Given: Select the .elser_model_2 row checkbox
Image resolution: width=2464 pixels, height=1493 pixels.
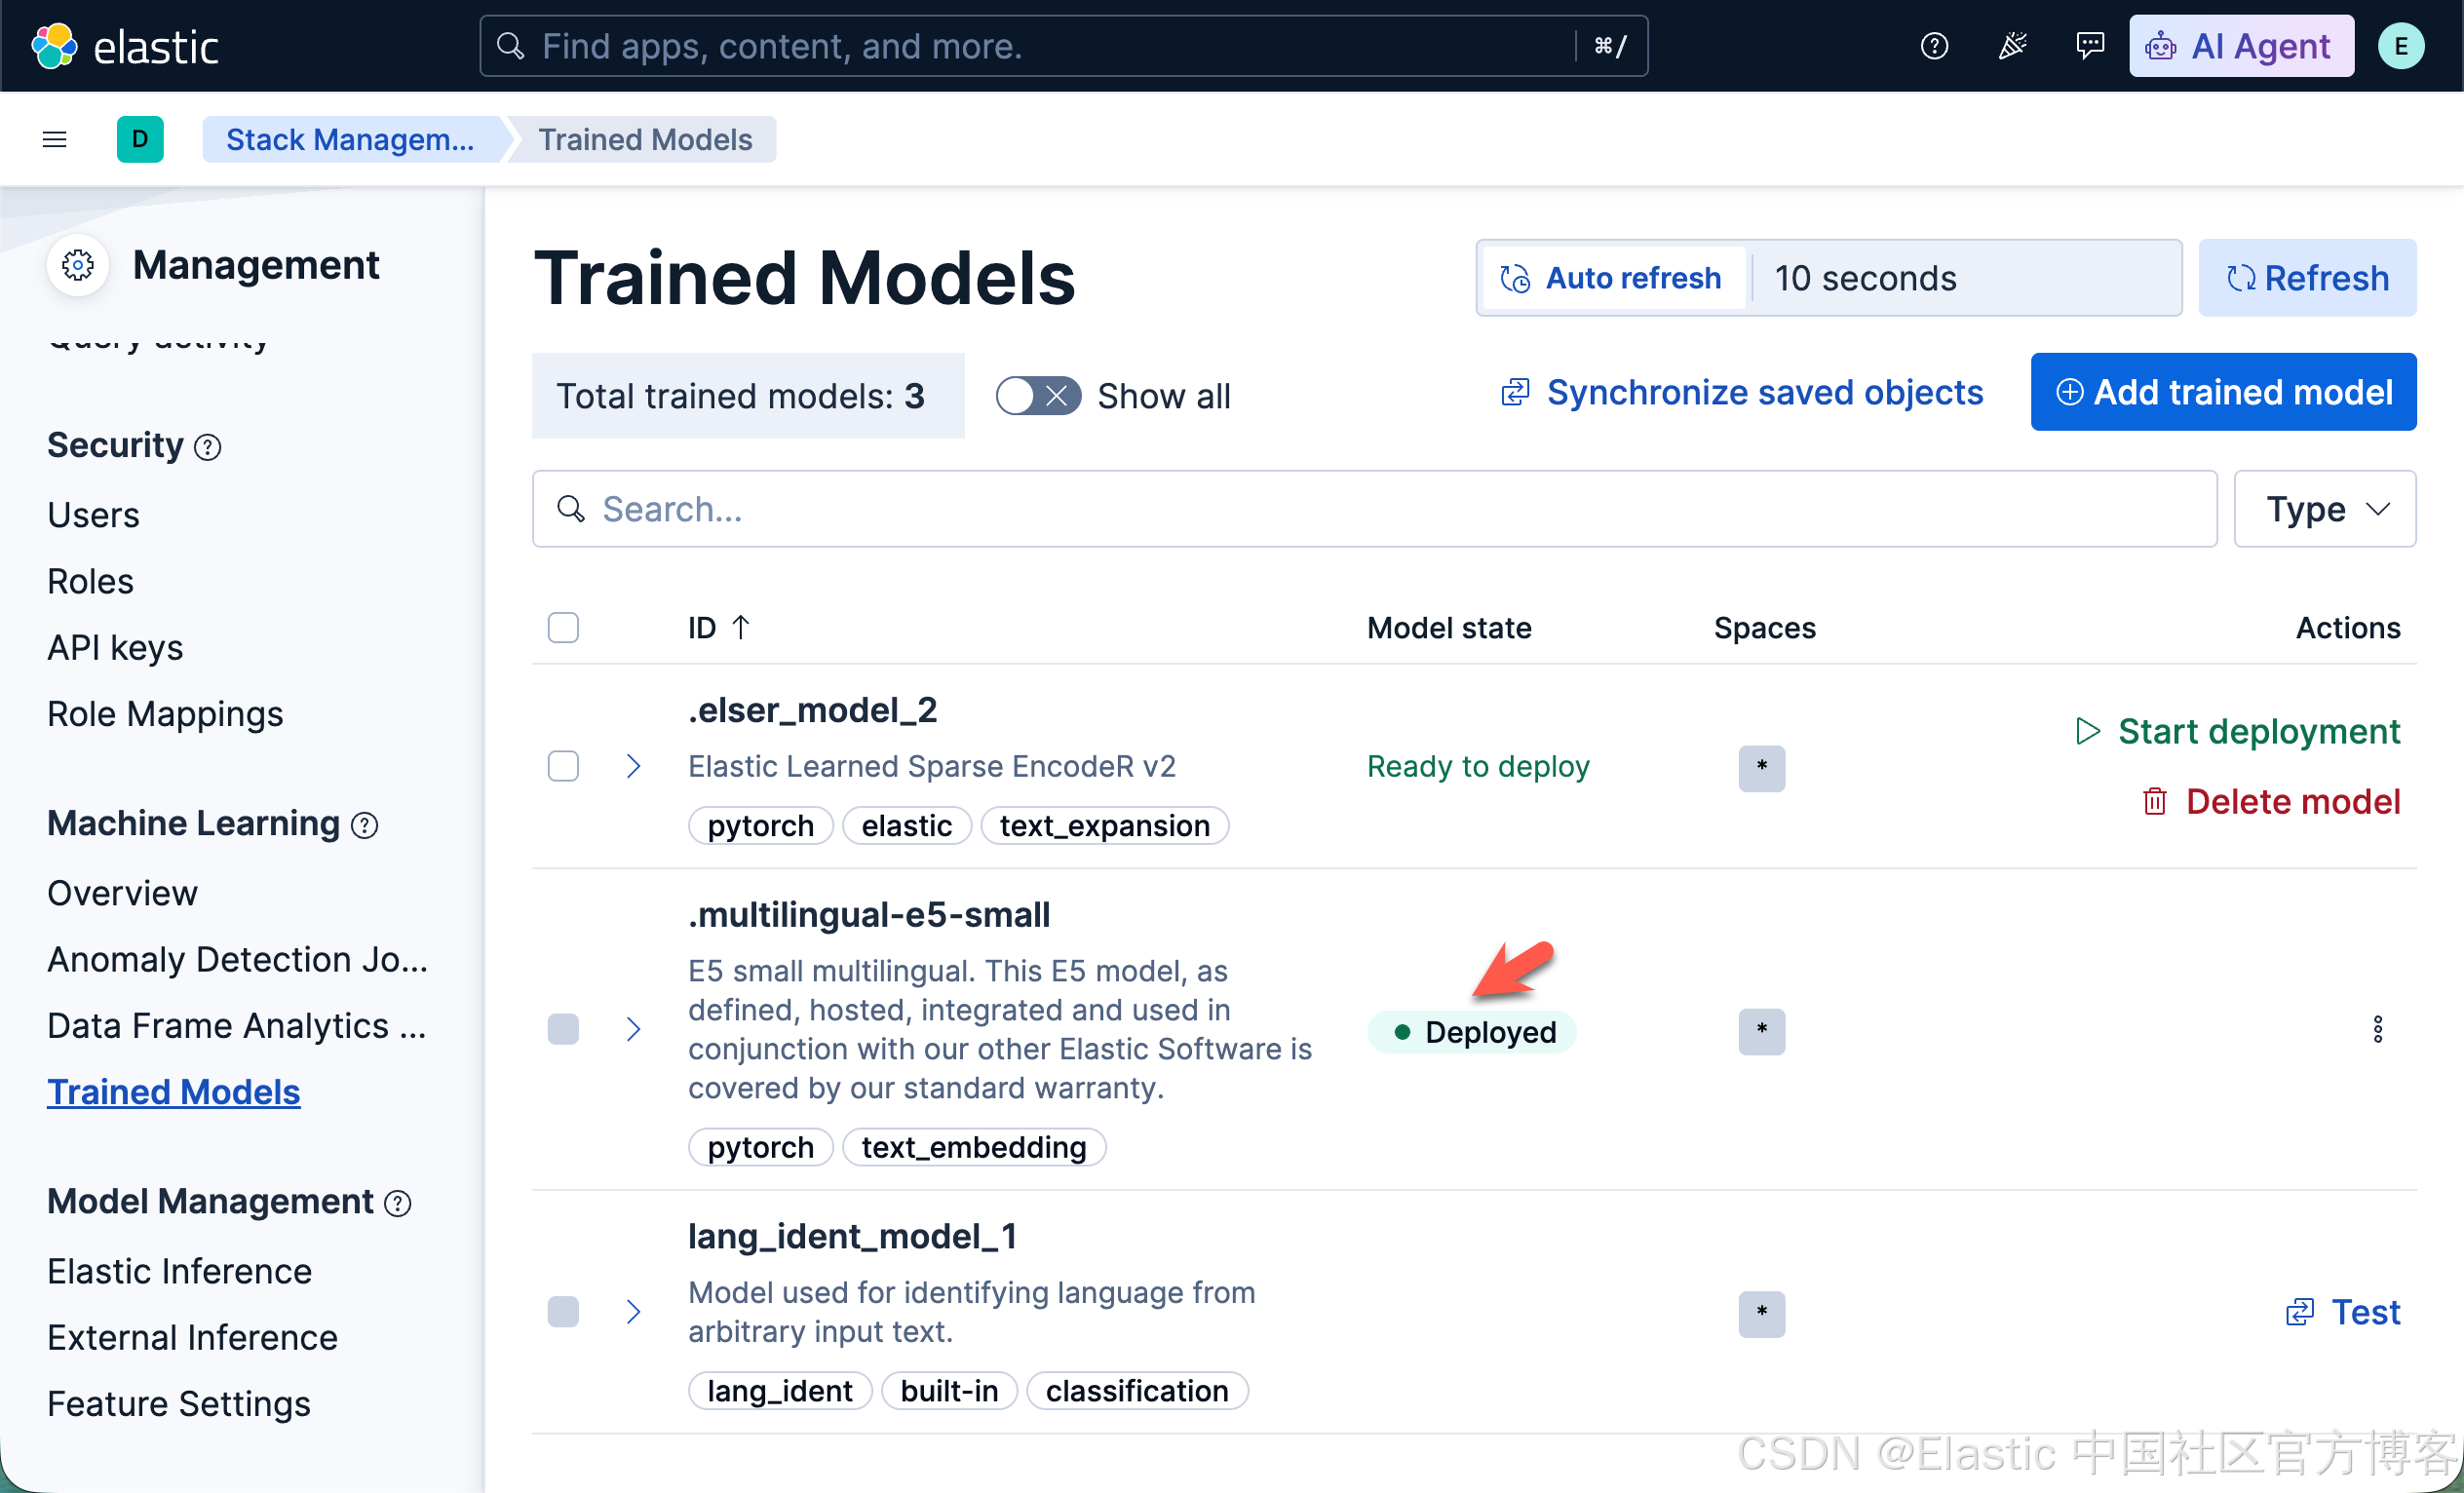Looking at the screenshot, I should pyautogui.click(x=563, y=766).
